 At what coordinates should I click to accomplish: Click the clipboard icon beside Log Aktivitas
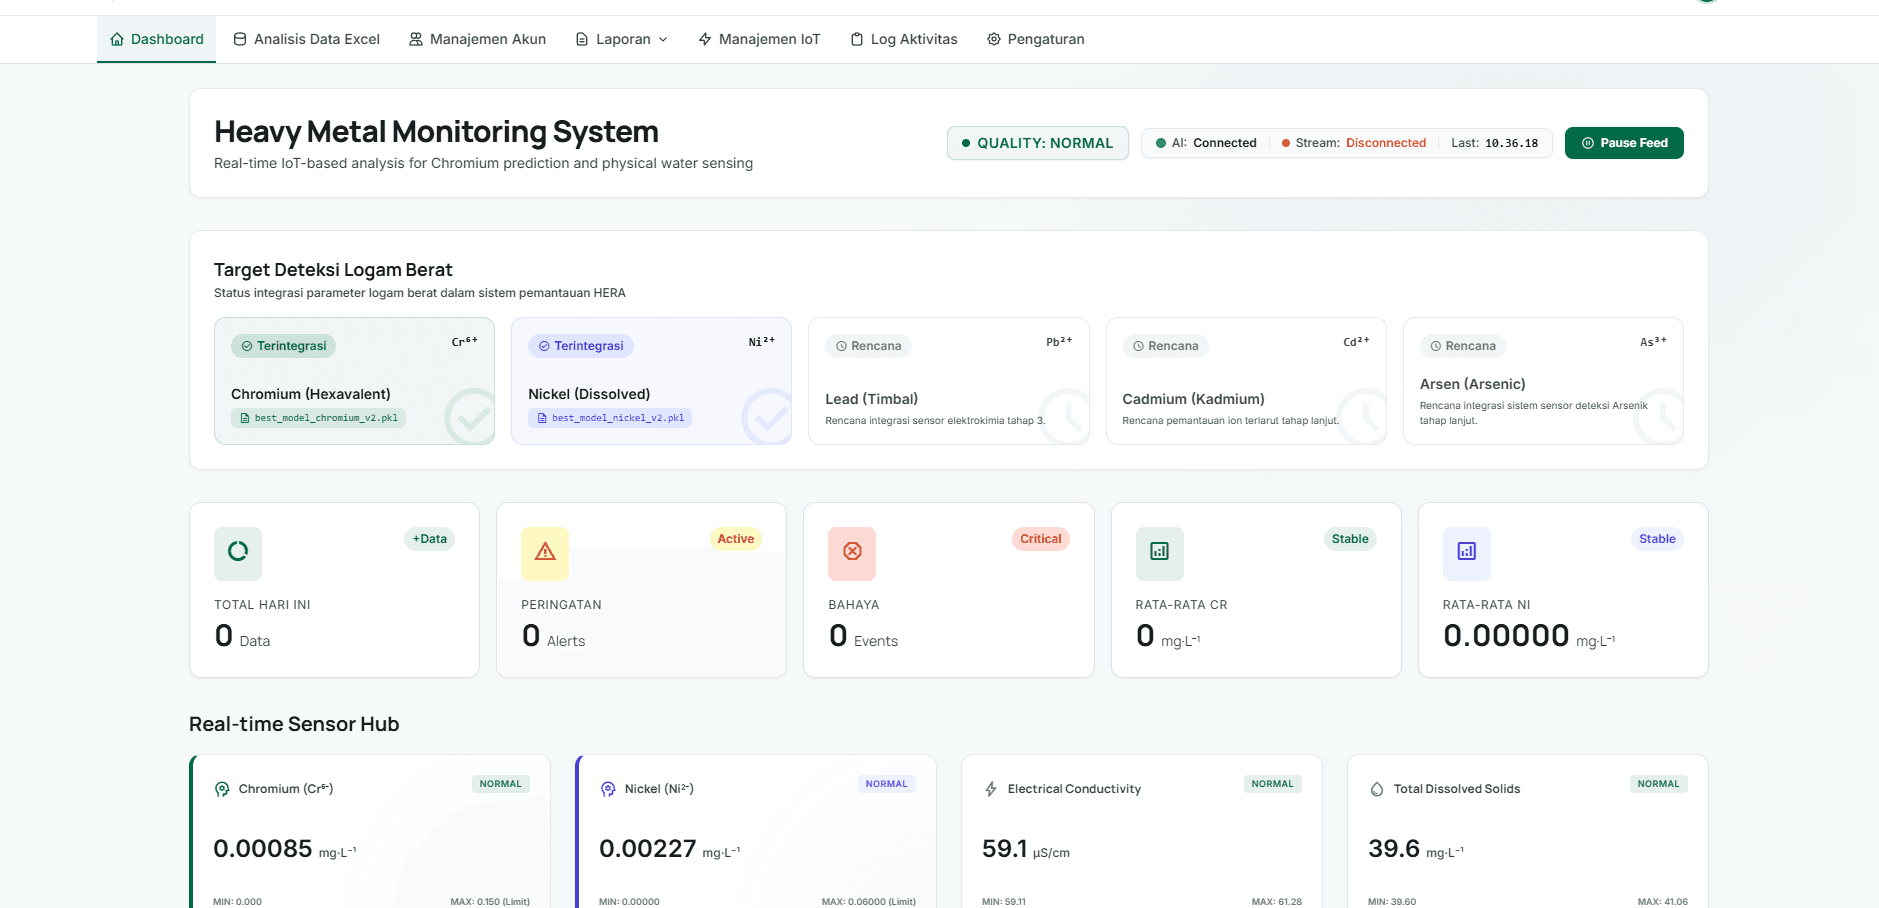point(857,39)
